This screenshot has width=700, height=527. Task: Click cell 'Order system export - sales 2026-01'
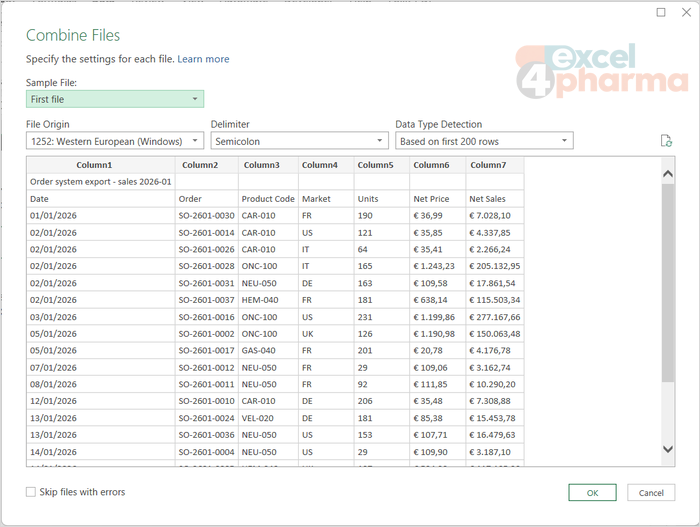101,182
